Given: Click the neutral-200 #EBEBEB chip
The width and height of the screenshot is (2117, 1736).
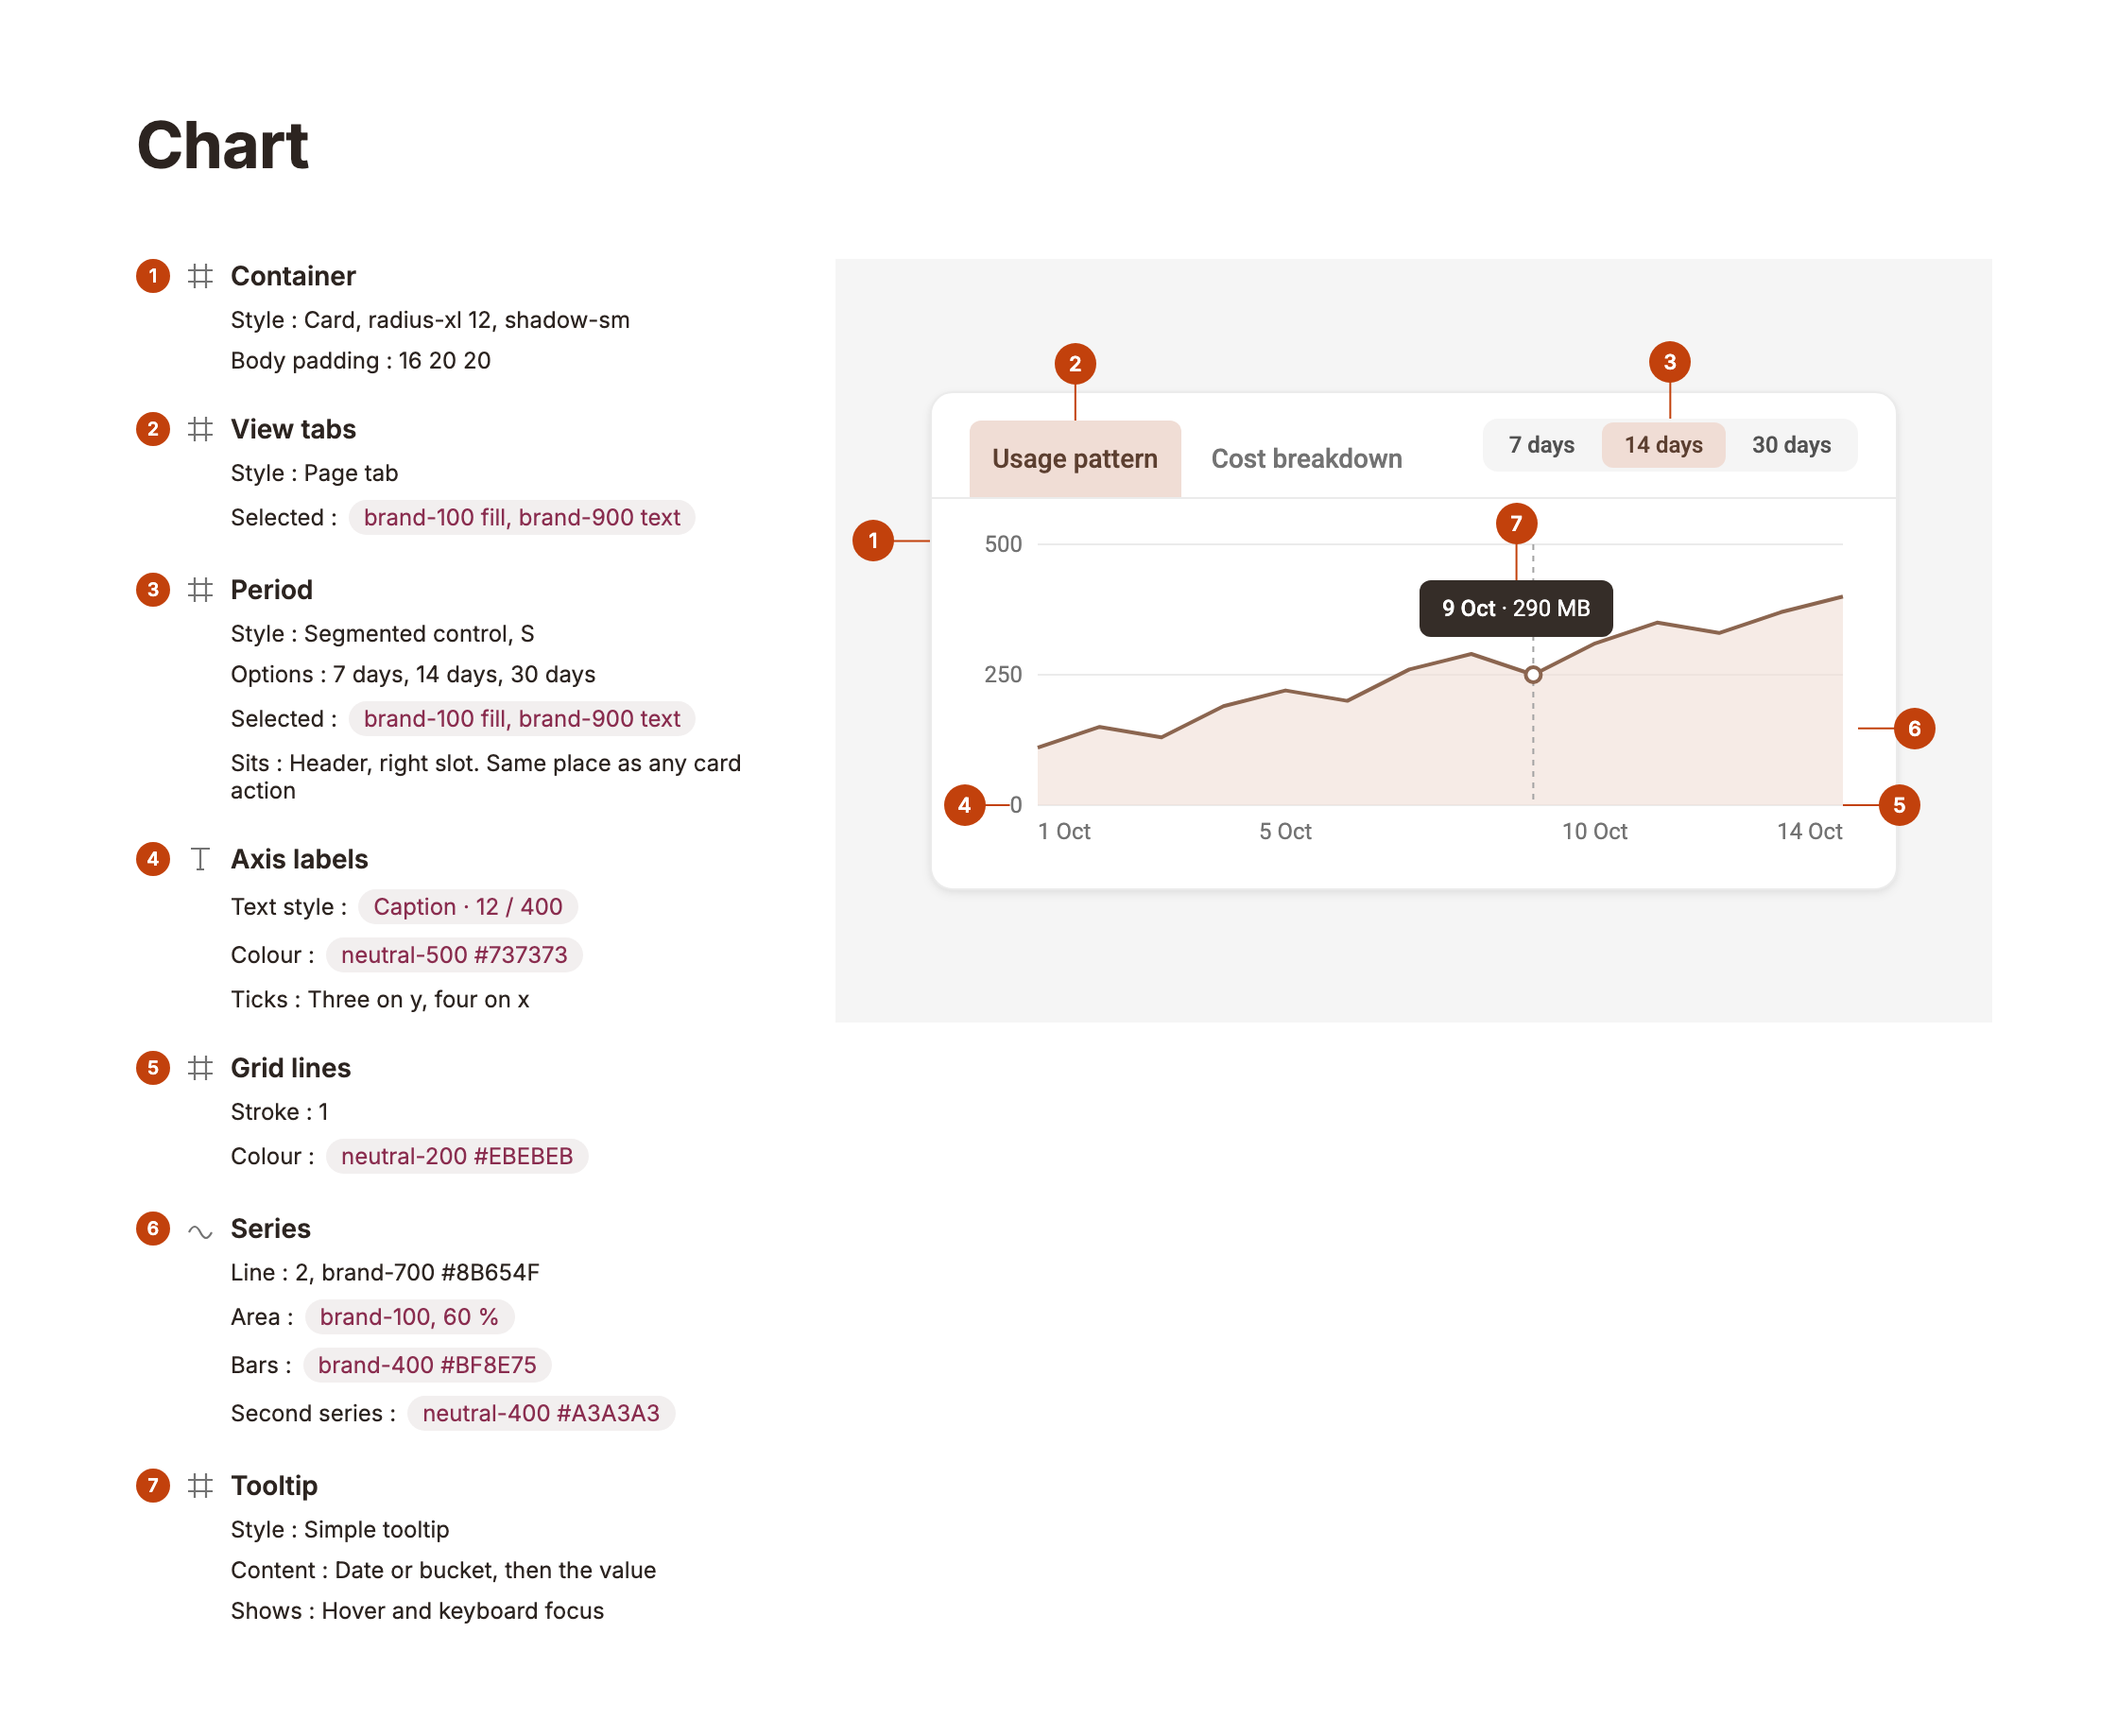Looking at the screenshot, I should click(456, 1155).
